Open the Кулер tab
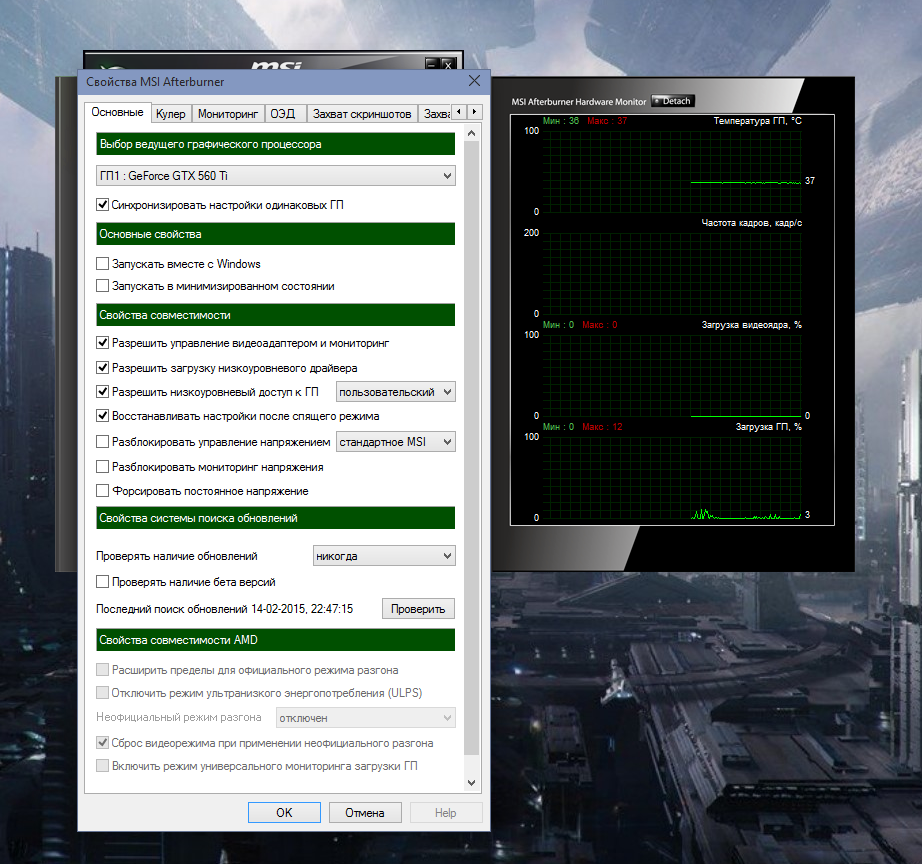Image resolution: width=922 pixels, height=864 pixels. [171, 114]
